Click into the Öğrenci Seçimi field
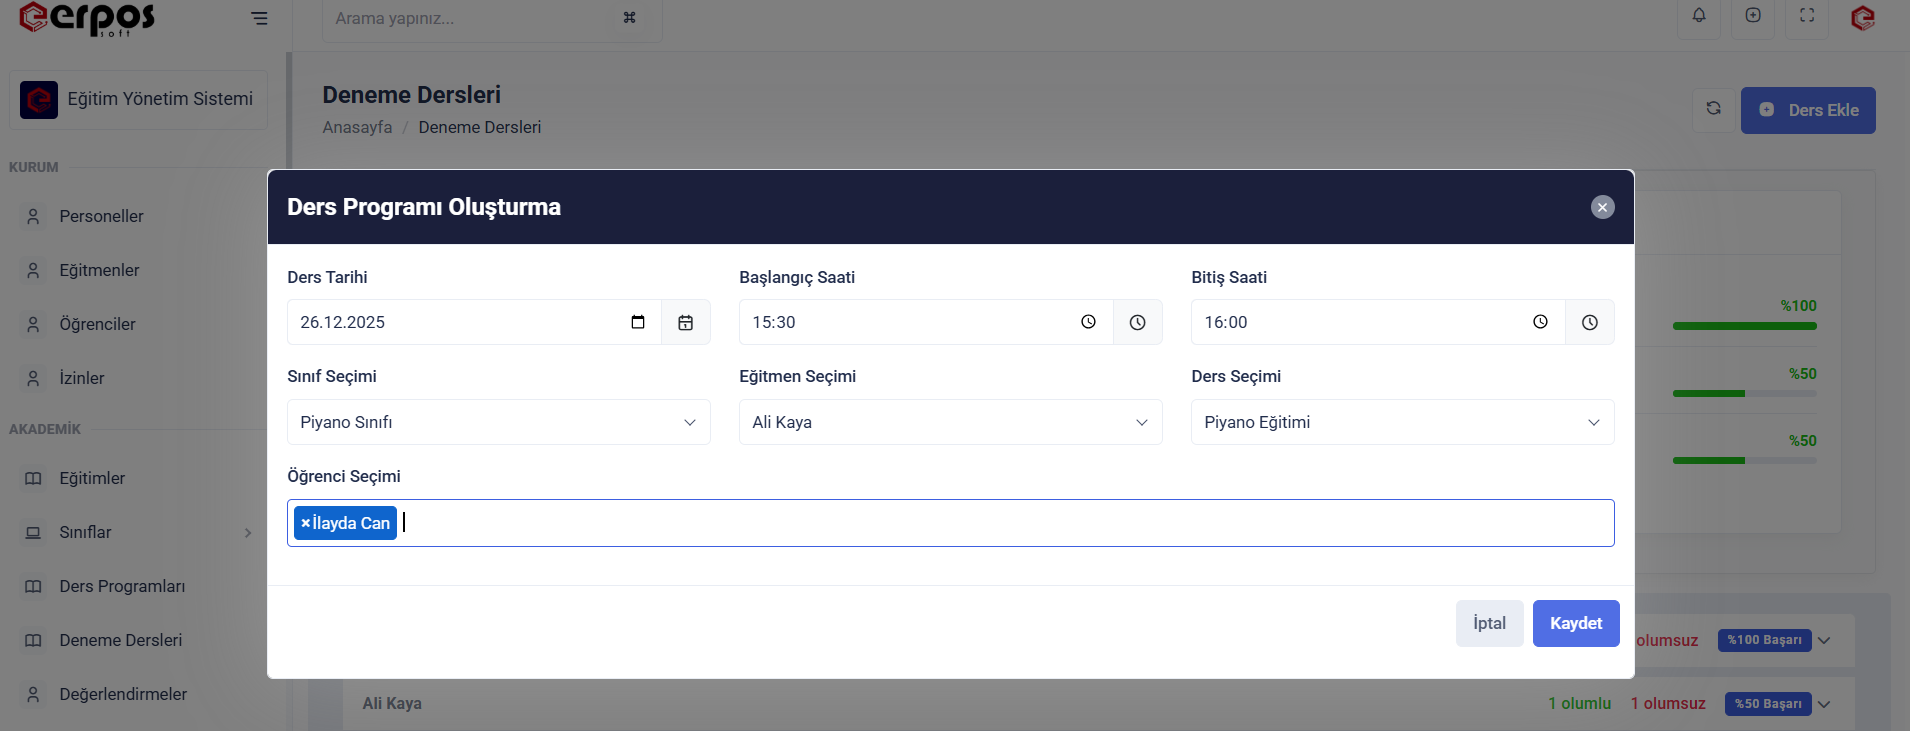The height and width of the screenshot is (731, 1910). pos(1000,523)
